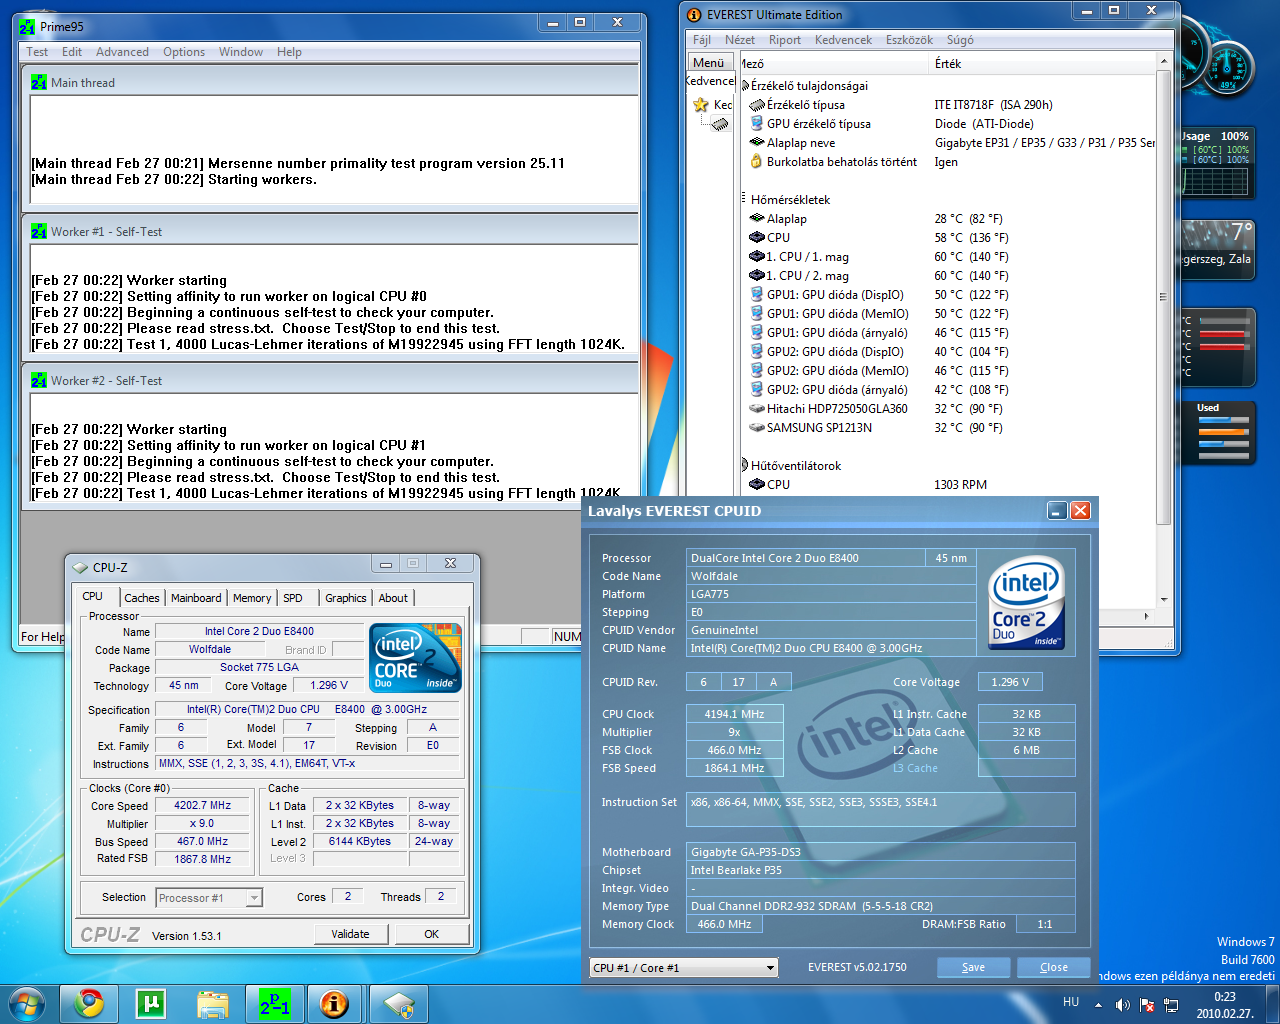Click the Érték column header
Image resolution: width=1280 pixels, height=1024 pixels.
(x=1043, y=63)
